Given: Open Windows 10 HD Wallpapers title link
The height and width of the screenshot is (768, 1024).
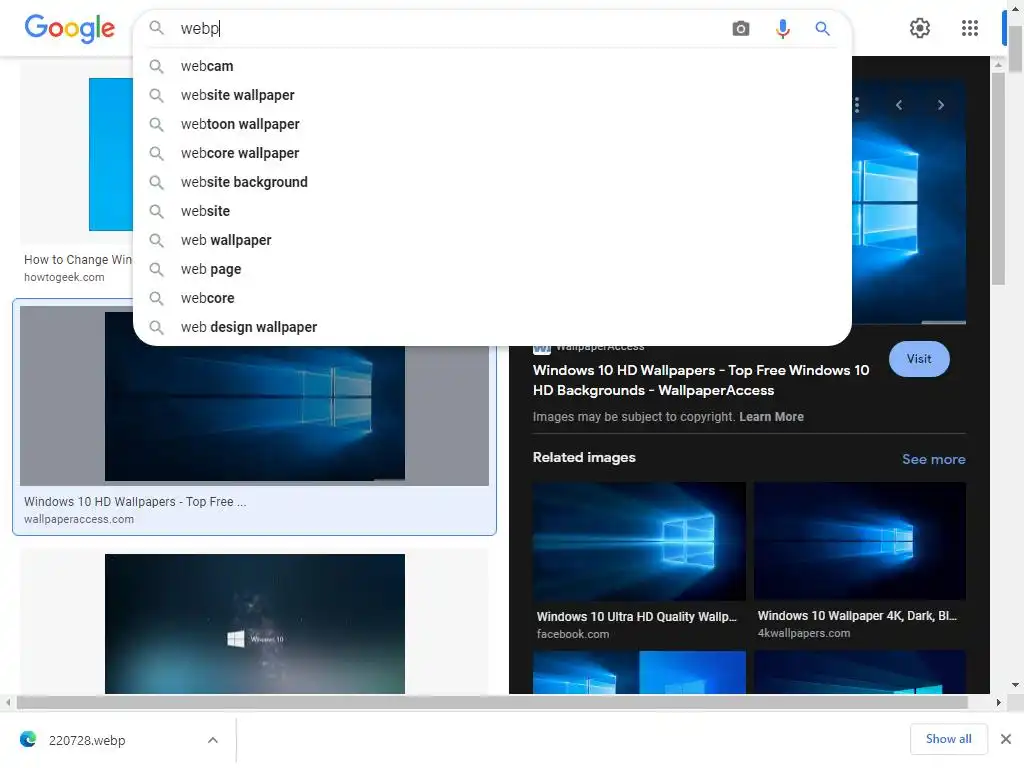Looking at the screenshot, I should pyautogui.click(x=701, y=380).
